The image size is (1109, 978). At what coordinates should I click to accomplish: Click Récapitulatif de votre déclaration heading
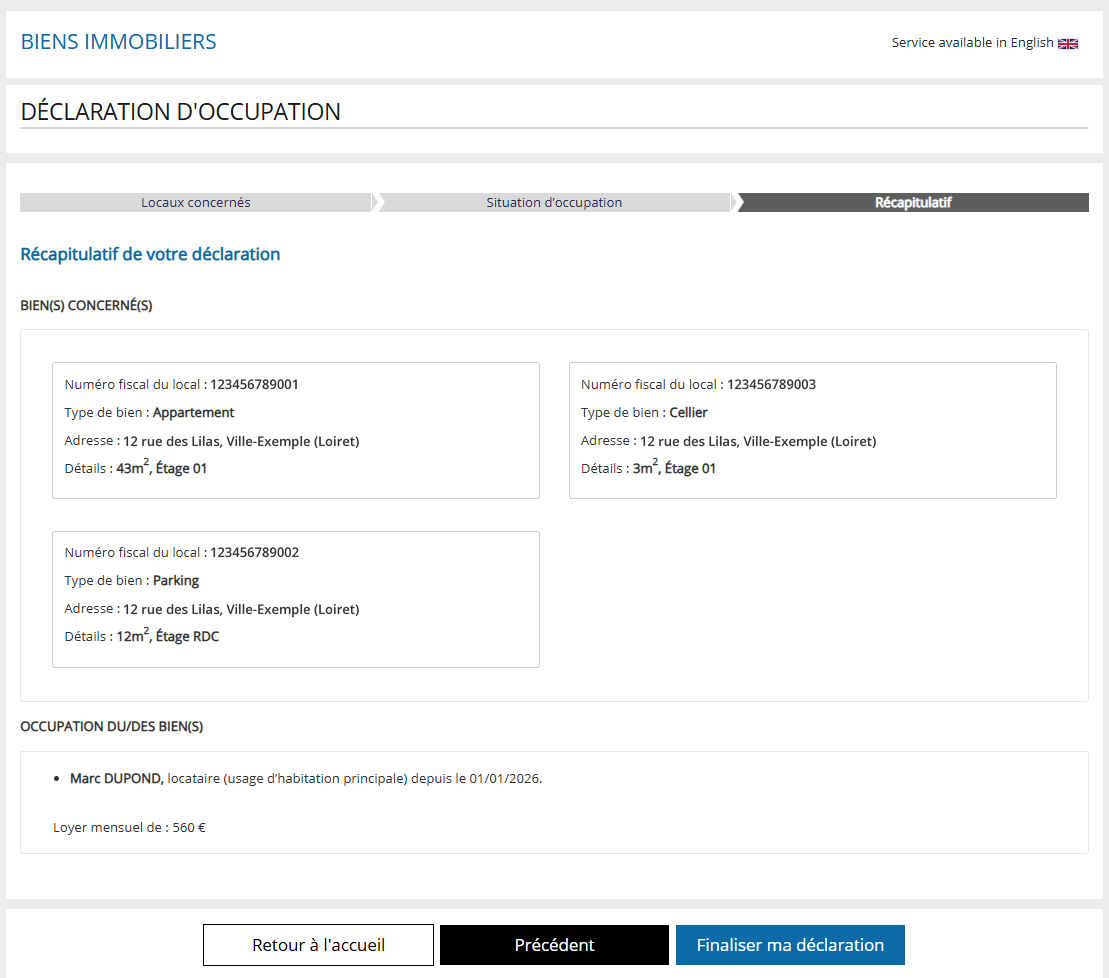150,255
